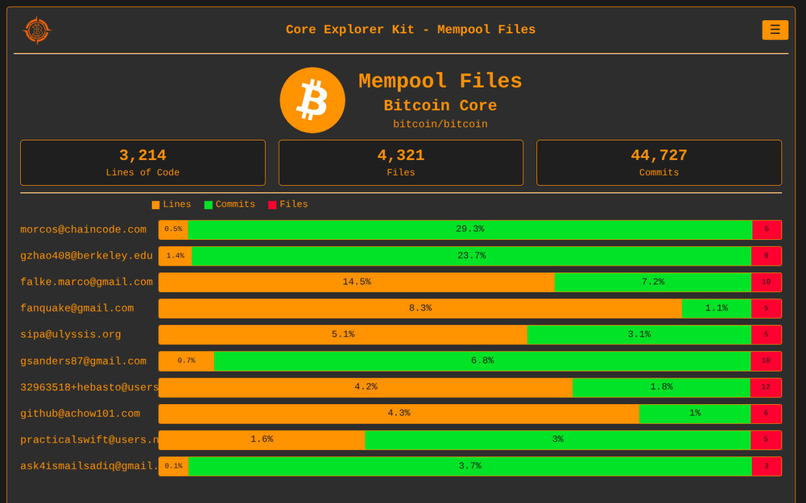The height and width of the screenshot is (503, 806).
Task: Select contributor morcos@chaincode.com
Action: click(x=83, y=230)
